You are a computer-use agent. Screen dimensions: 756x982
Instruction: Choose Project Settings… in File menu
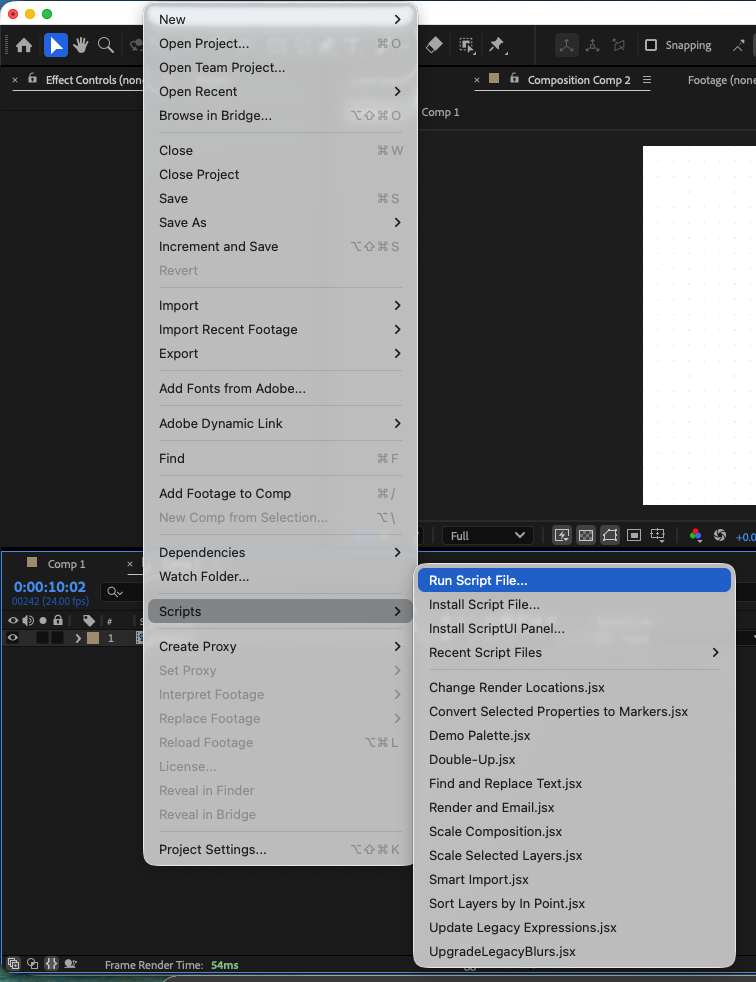pos(279,850)
